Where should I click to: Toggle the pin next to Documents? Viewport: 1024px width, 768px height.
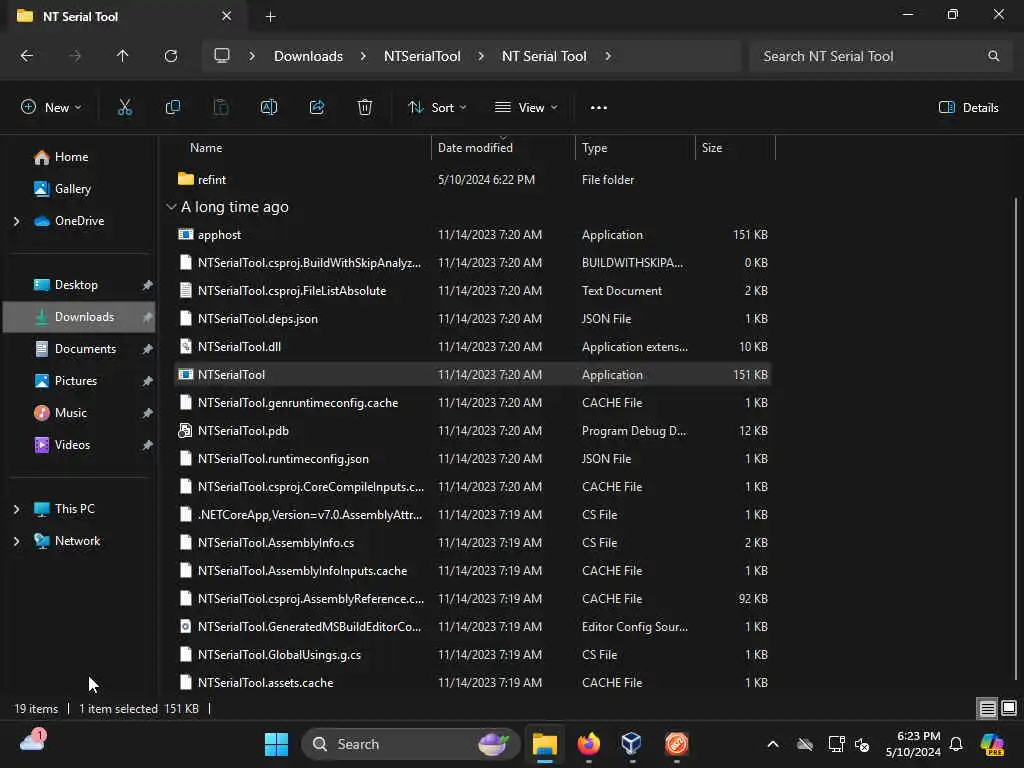(x=148, y=349)
